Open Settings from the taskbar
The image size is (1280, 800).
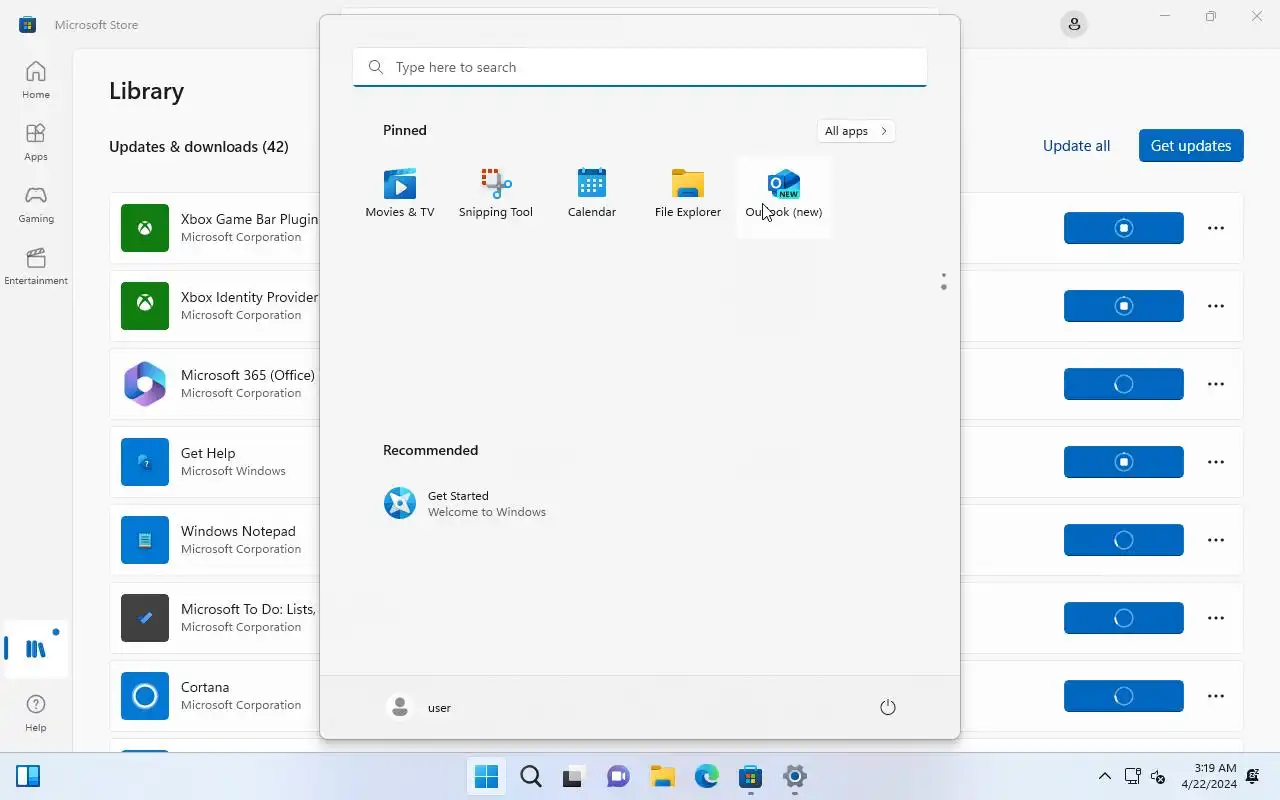[795, 776]
